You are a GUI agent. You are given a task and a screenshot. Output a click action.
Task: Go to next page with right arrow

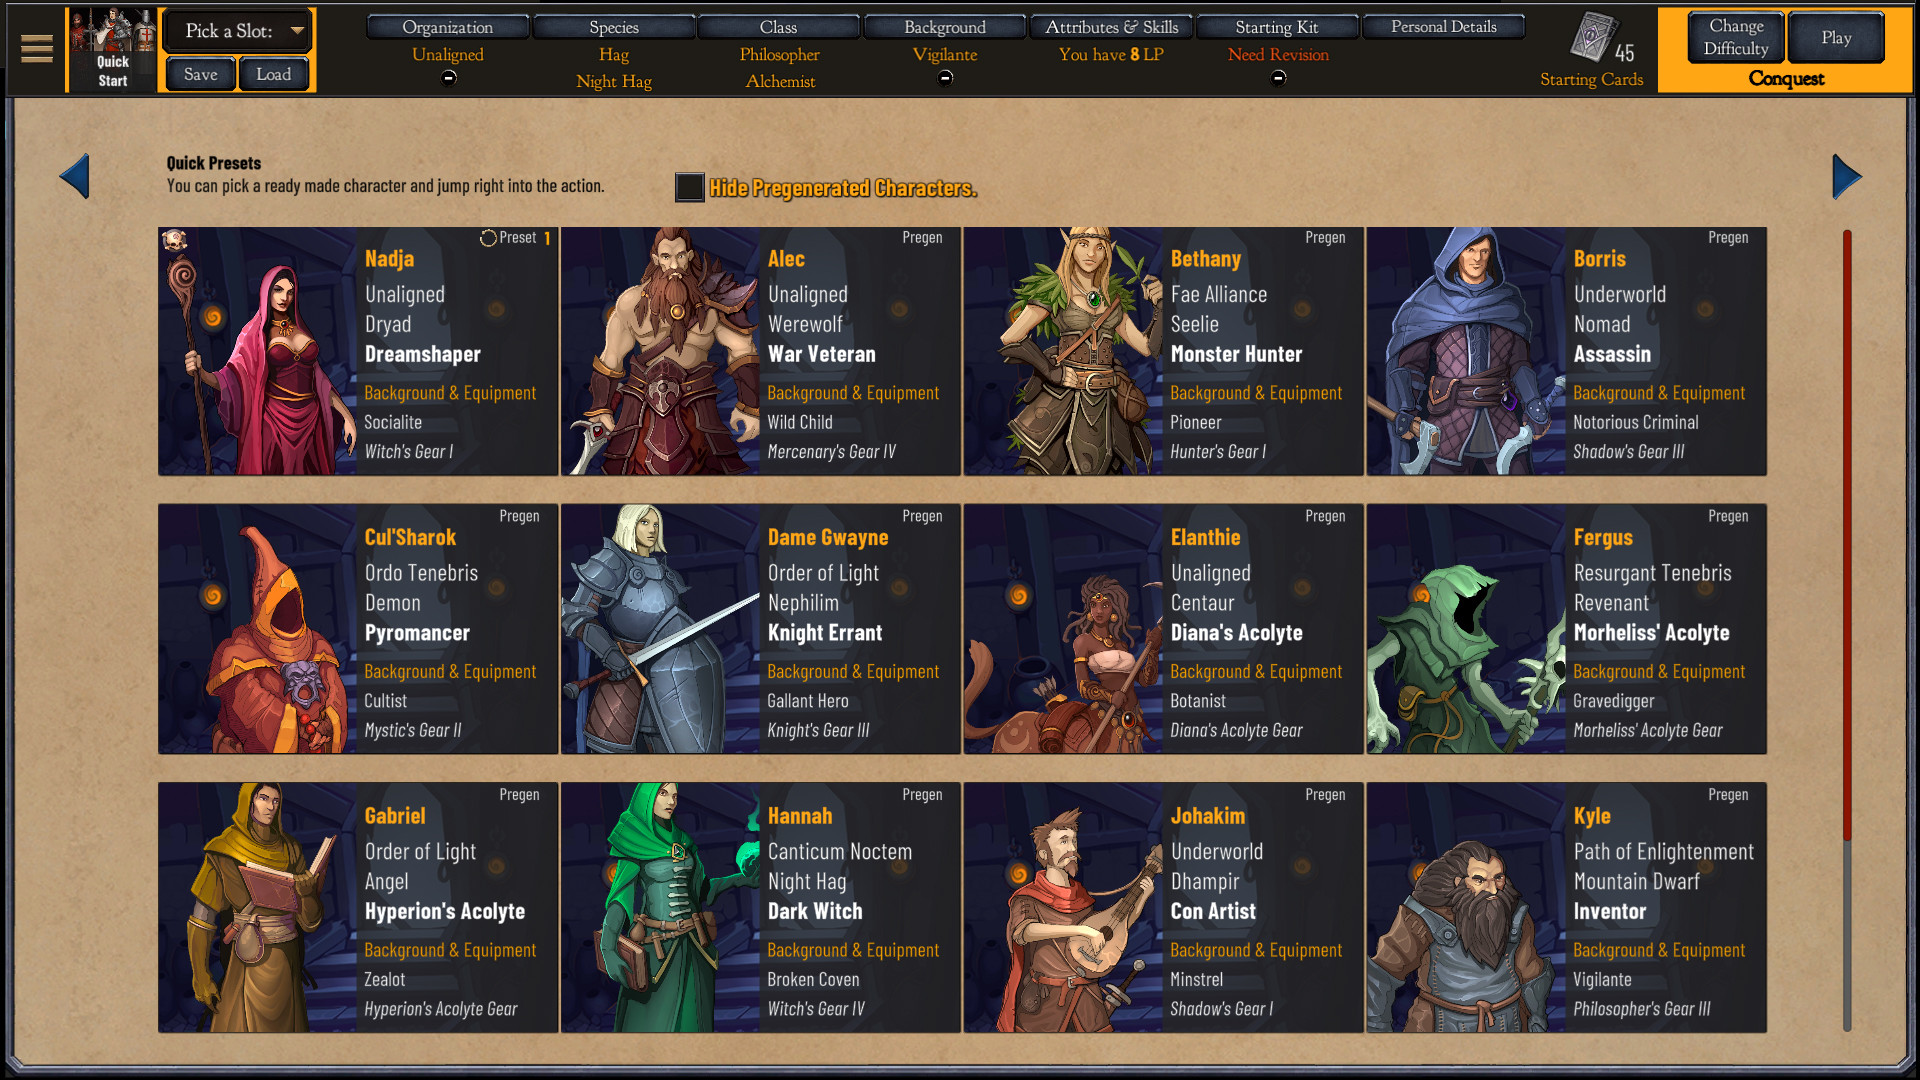click(1846, 177)
